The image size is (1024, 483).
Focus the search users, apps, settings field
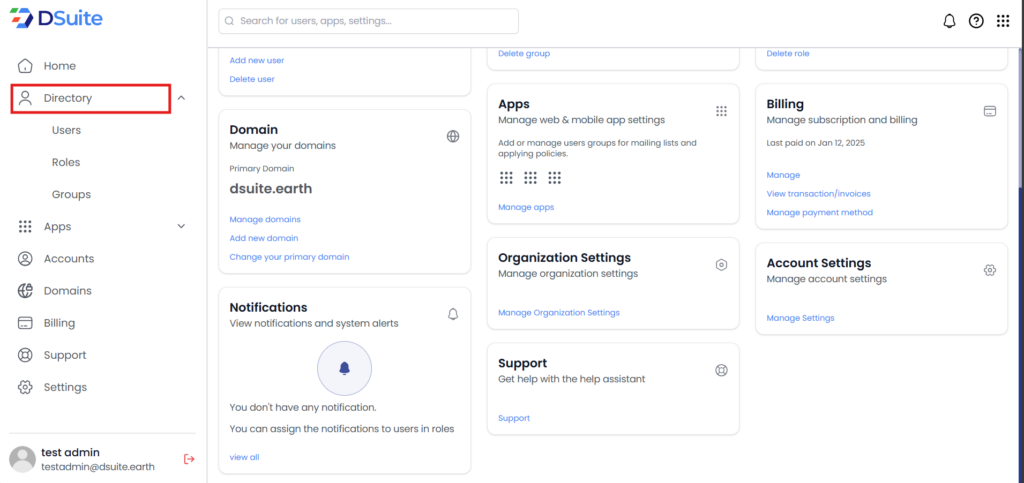pyautogui.click(x=370, y=21)
